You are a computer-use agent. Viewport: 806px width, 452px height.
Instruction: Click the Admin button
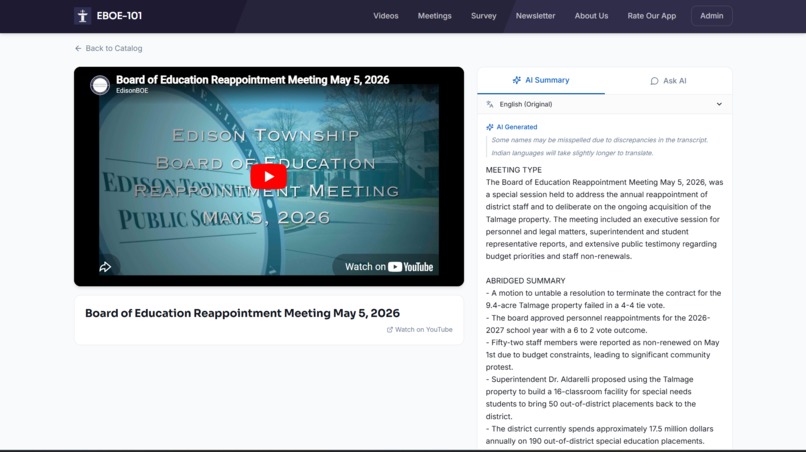pyautogui.click(x=711, y=16)
